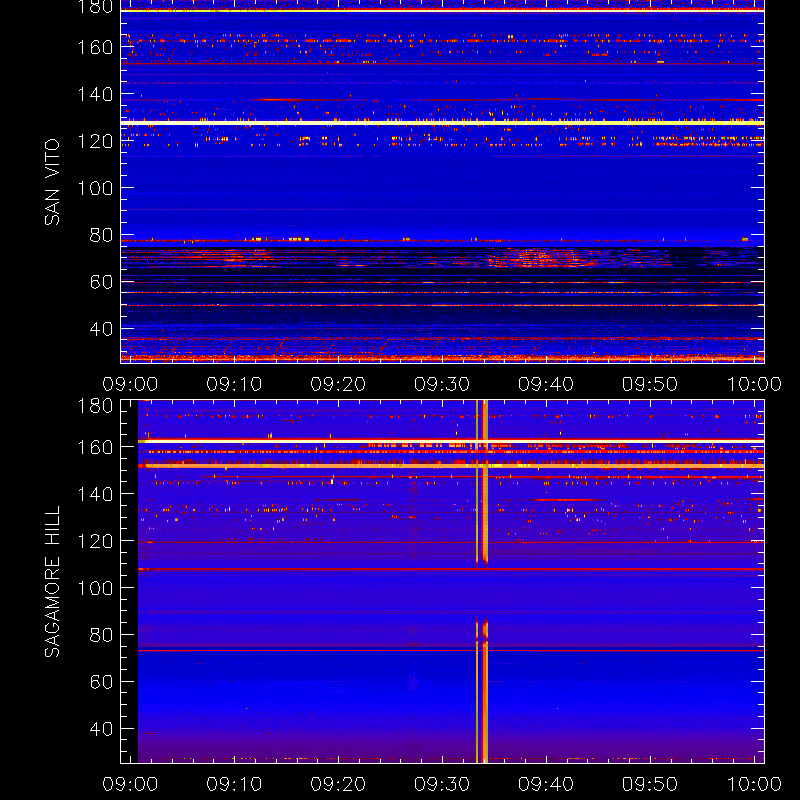Select frequency label 60 on San Vito axis
The width and height of the screenshot is (800, 800).
101,282
